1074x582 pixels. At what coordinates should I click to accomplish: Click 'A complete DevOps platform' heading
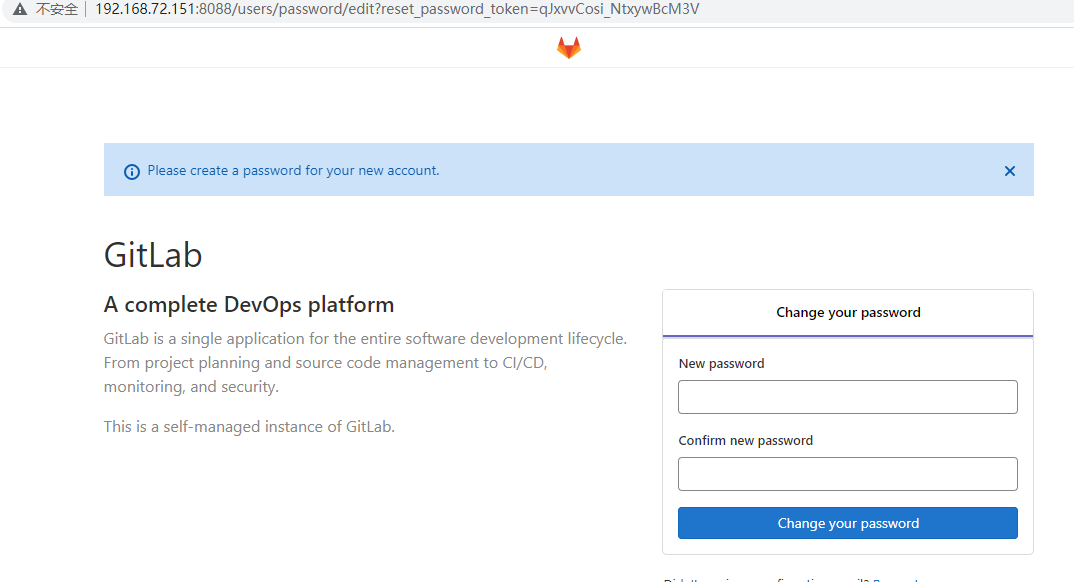coord(249,305)
